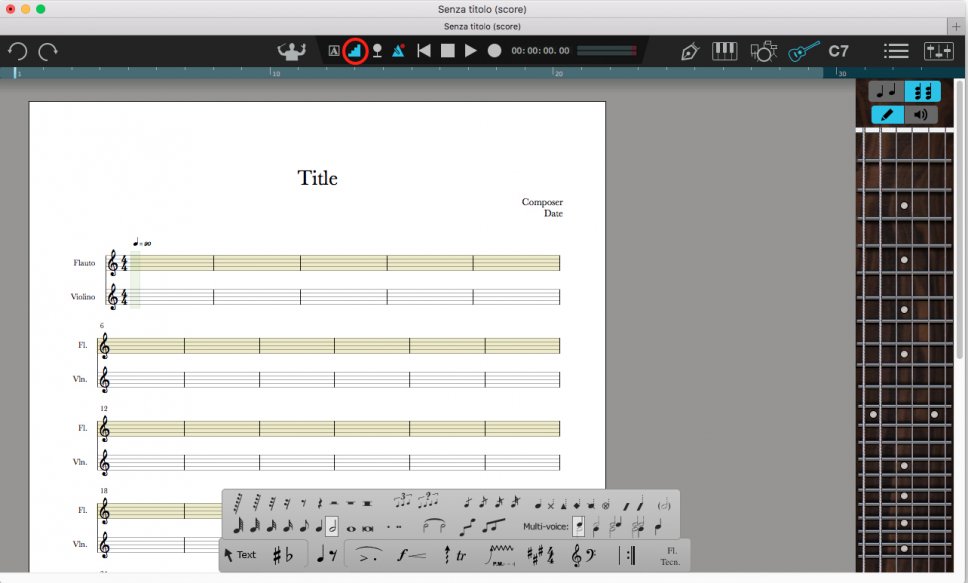Toggle the blue metronome icon
The image size is (968, 583).
click(x=398, y=51)
